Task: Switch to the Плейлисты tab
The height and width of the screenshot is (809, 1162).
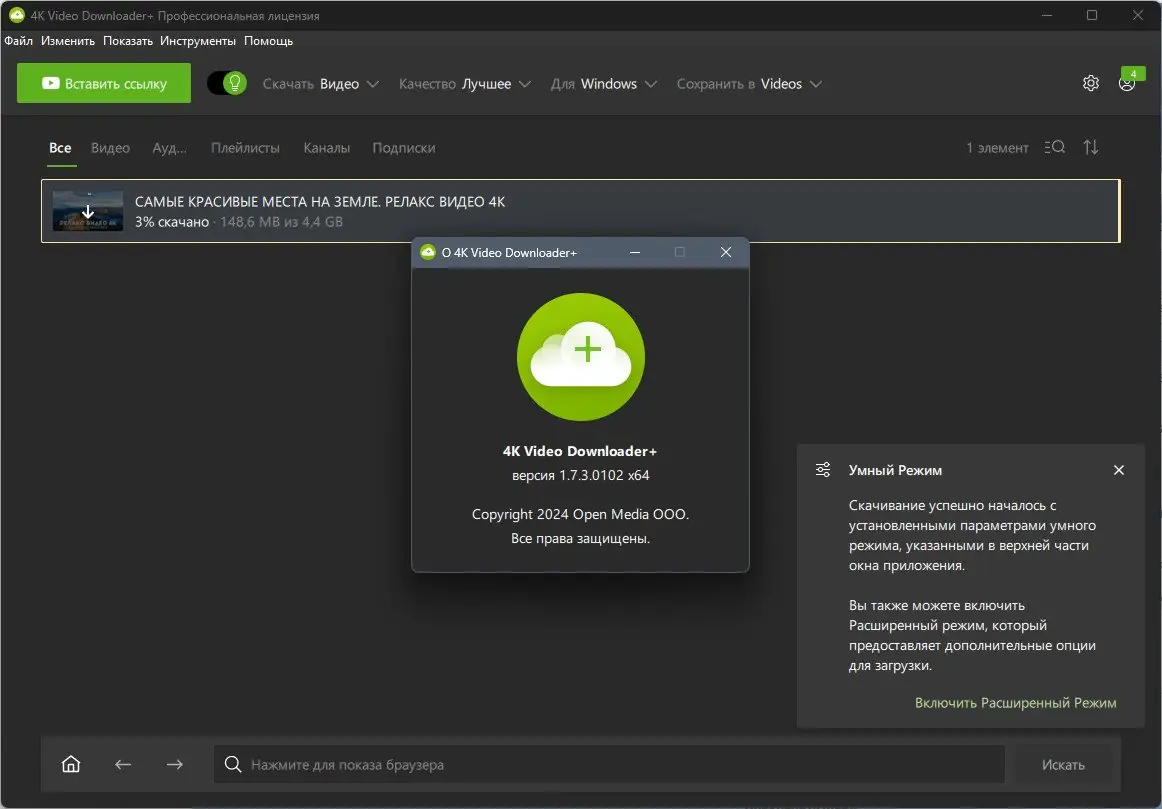Action: coord(245,147)
